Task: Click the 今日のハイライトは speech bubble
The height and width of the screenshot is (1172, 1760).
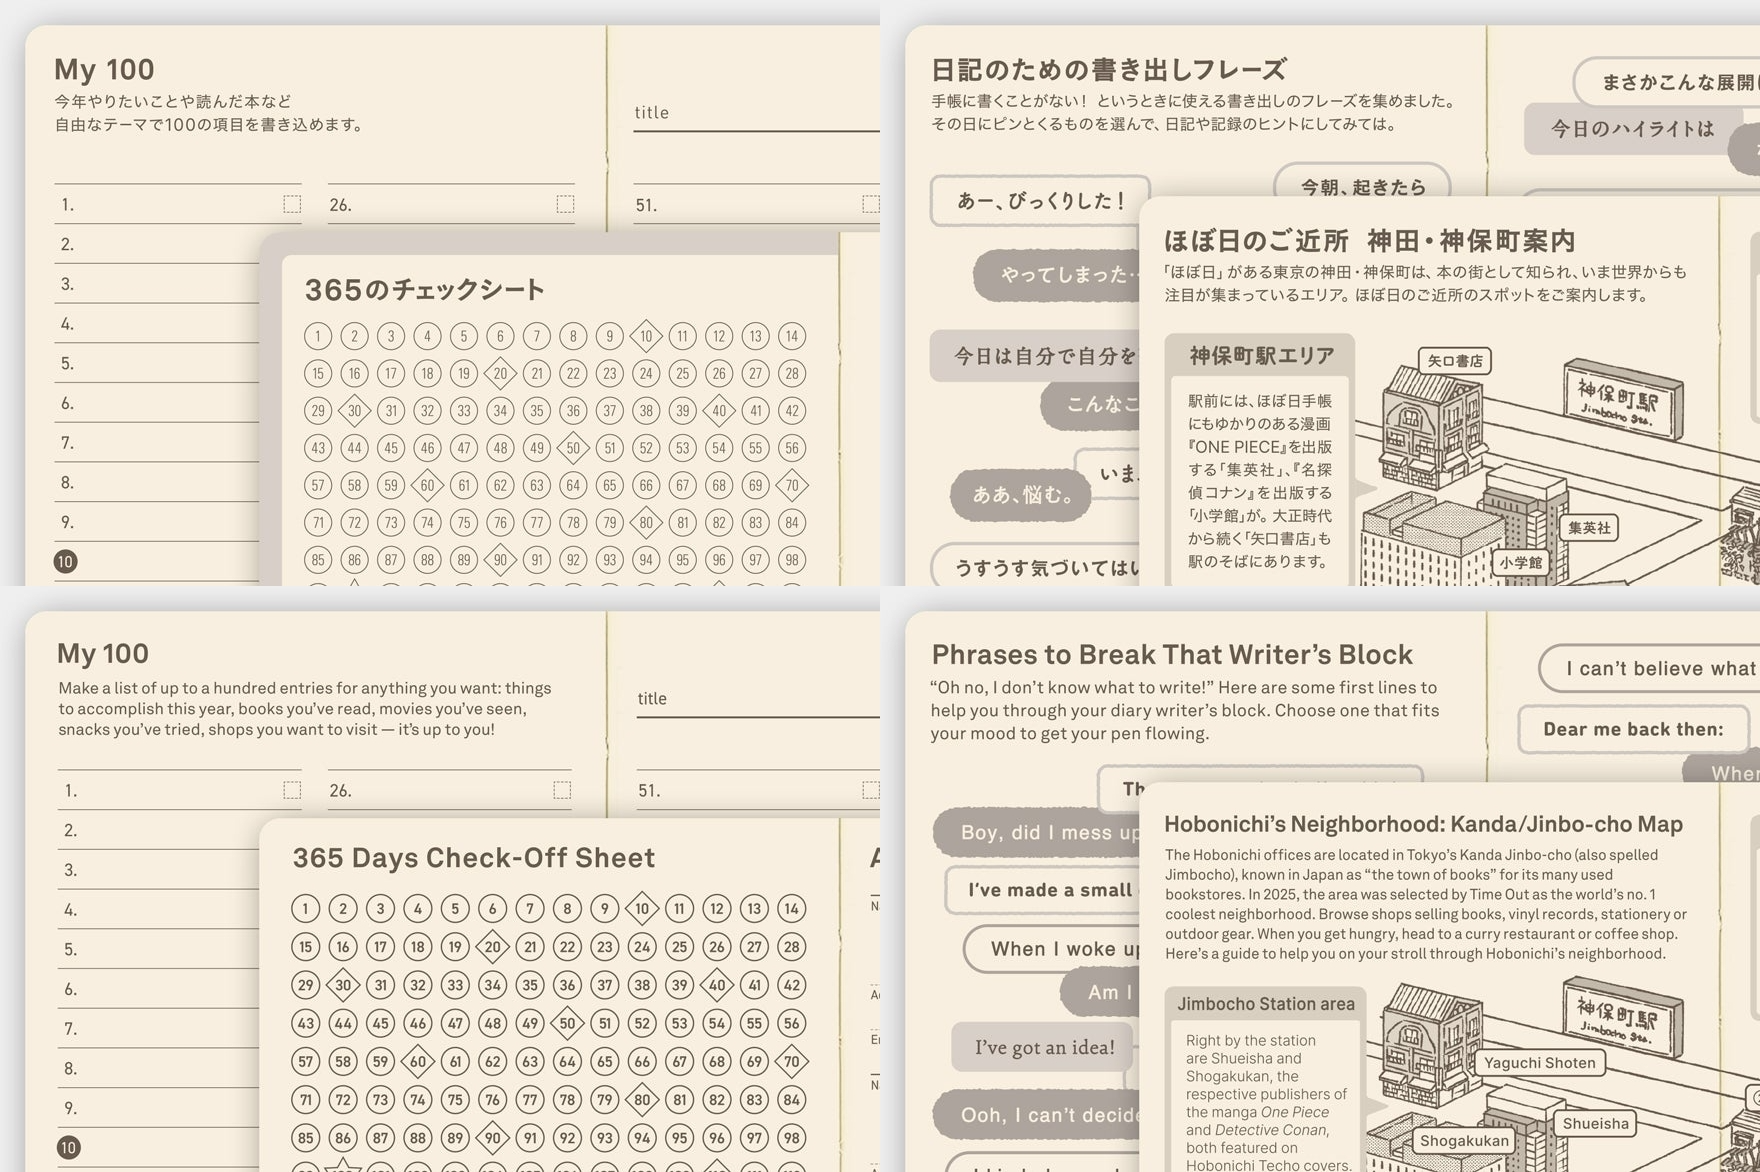Action: click(1632, 128)
